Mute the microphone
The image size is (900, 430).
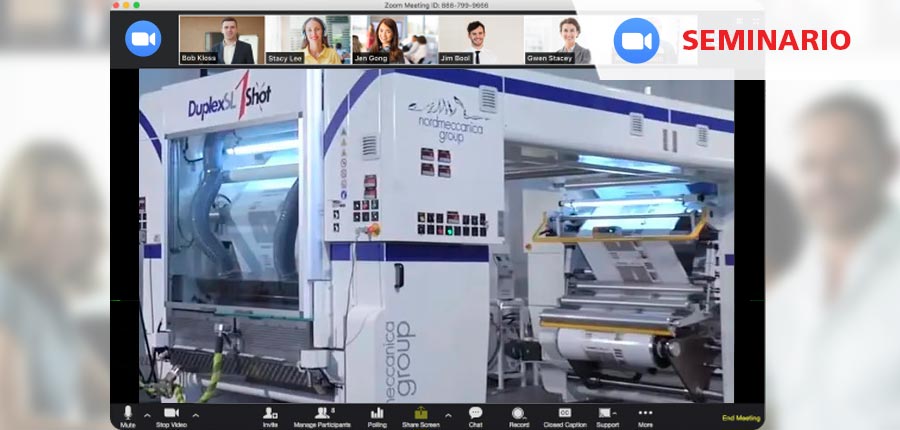[127, 414]
